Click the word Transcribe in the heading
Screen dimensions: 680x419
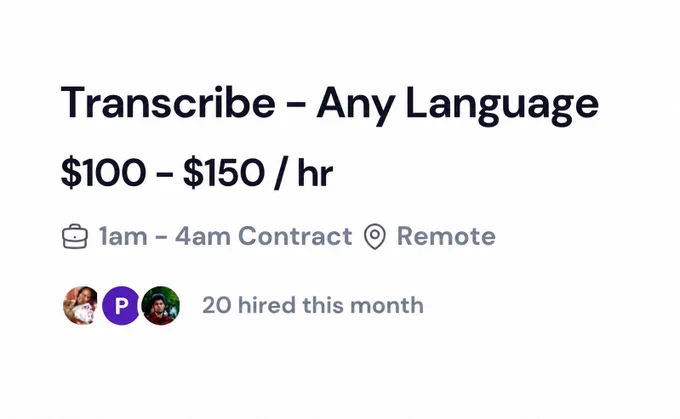(x=168, y=102)
